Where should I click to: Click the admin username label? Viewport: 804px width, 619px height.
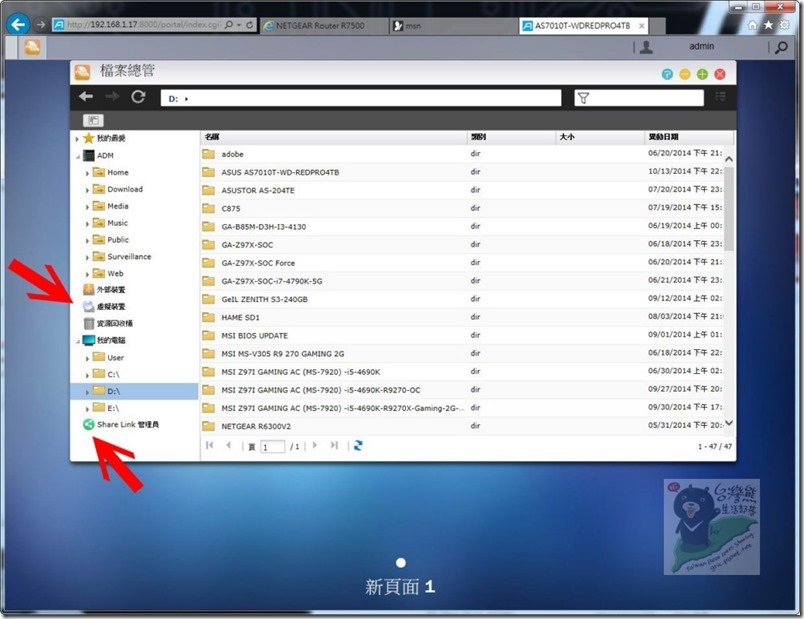[701, 47]
